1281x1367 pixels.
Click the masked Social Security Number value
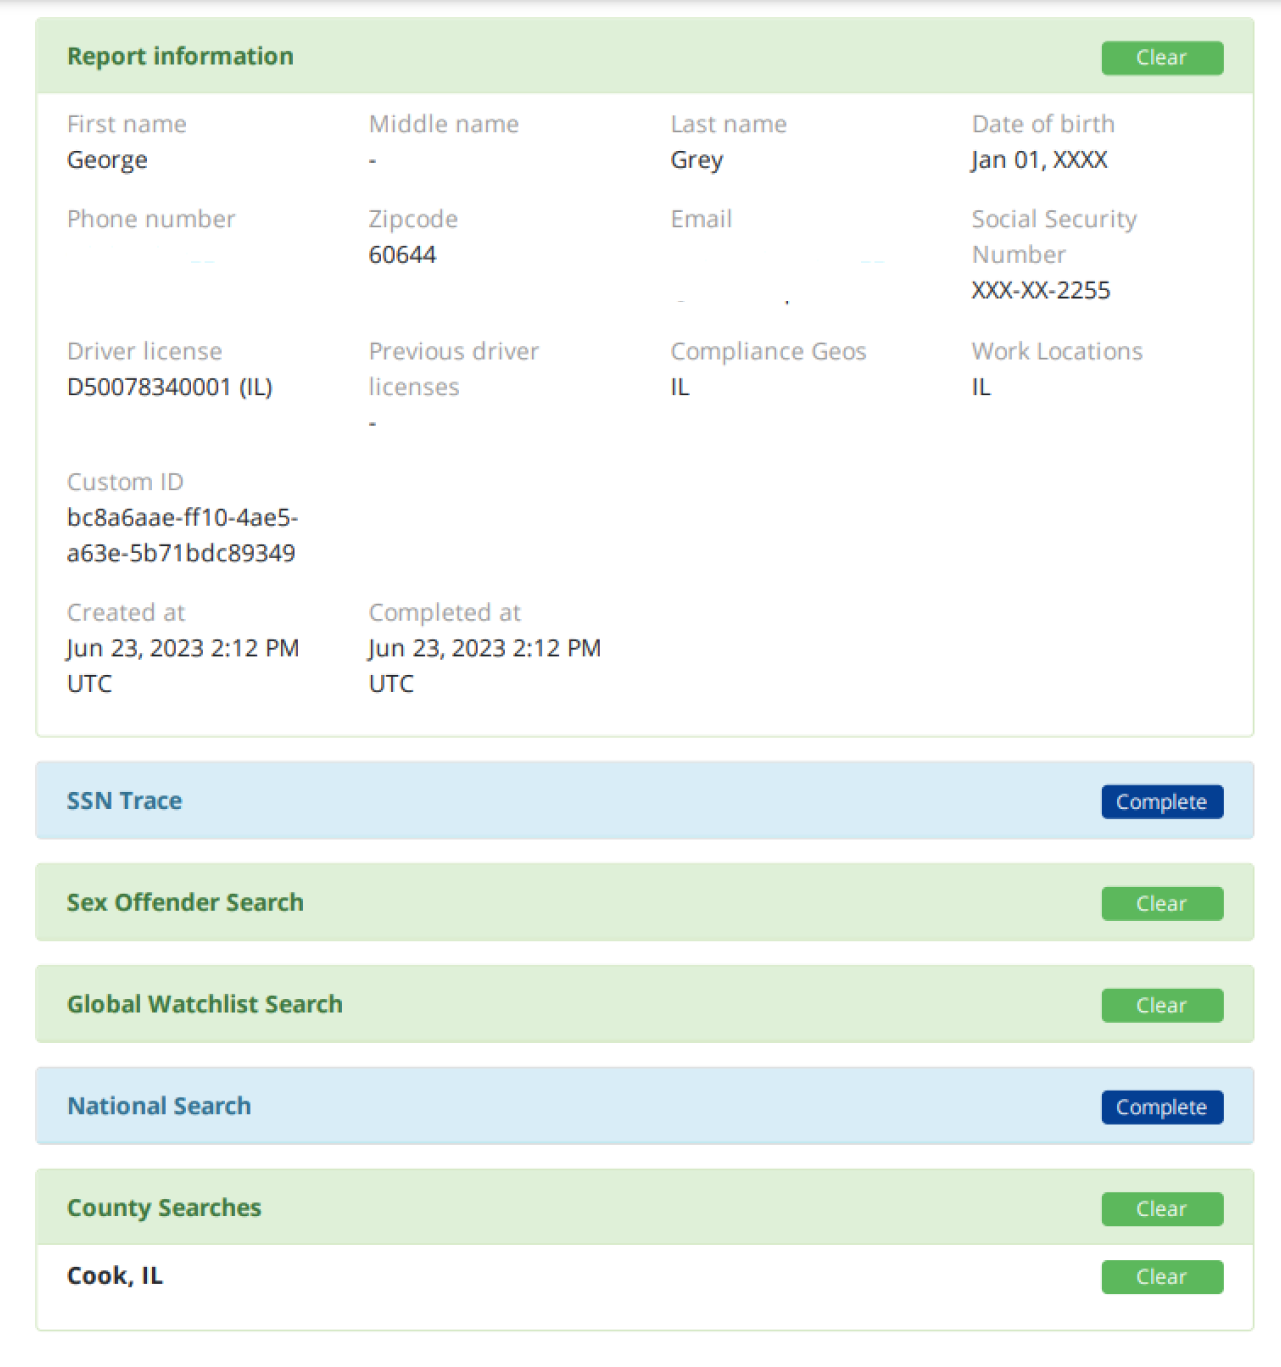click(1040, 290)
